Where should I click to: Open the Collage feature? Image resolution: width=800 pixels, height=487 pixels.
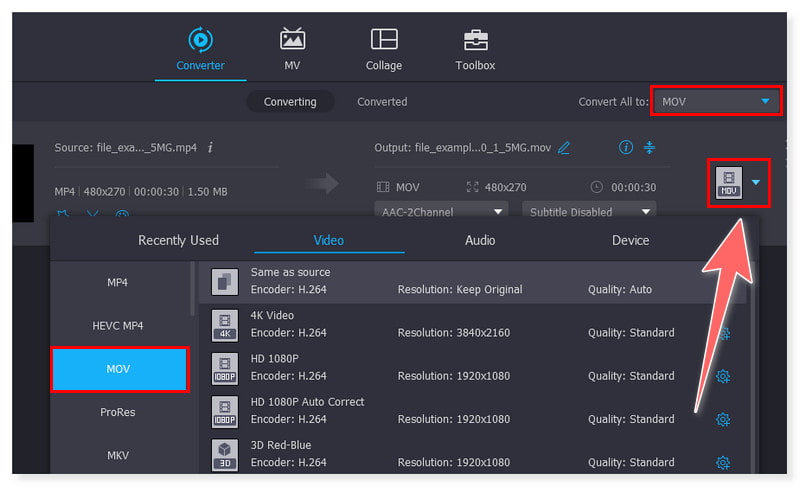pyautogui.click(x=384, y=40)
